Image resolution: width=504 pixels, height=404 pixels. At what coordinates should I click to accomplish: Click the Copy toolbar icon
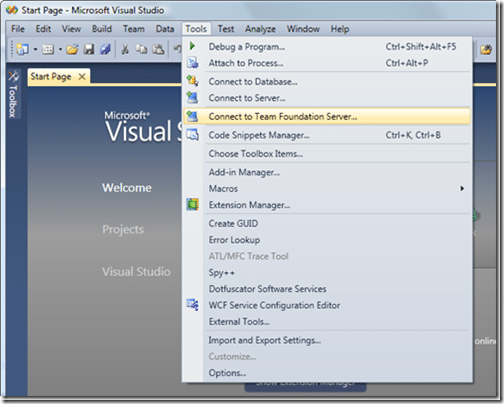click(141, 49)
